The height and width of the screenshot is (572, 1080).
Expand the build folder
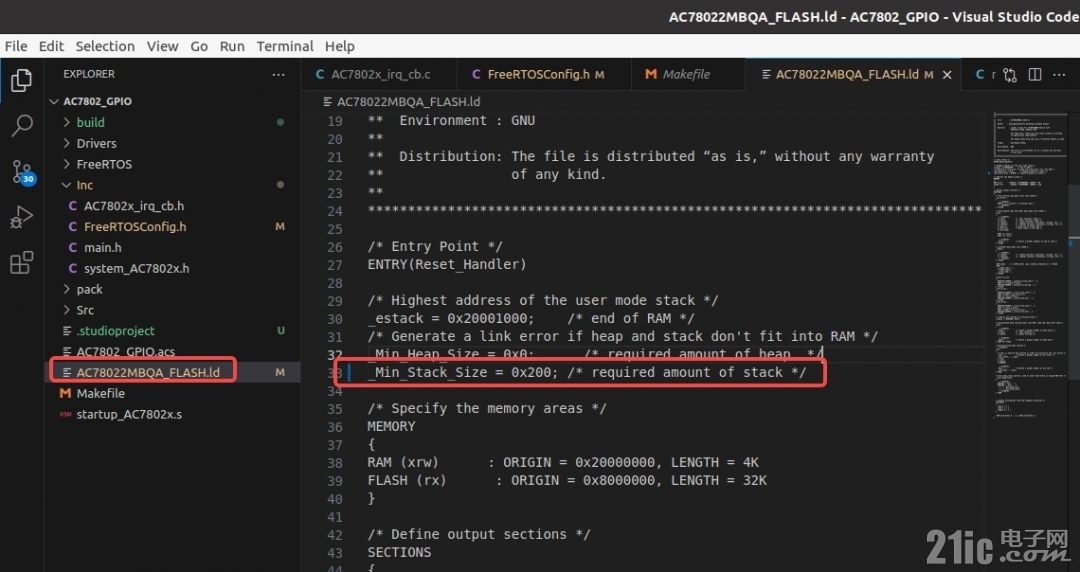(67, 123)
